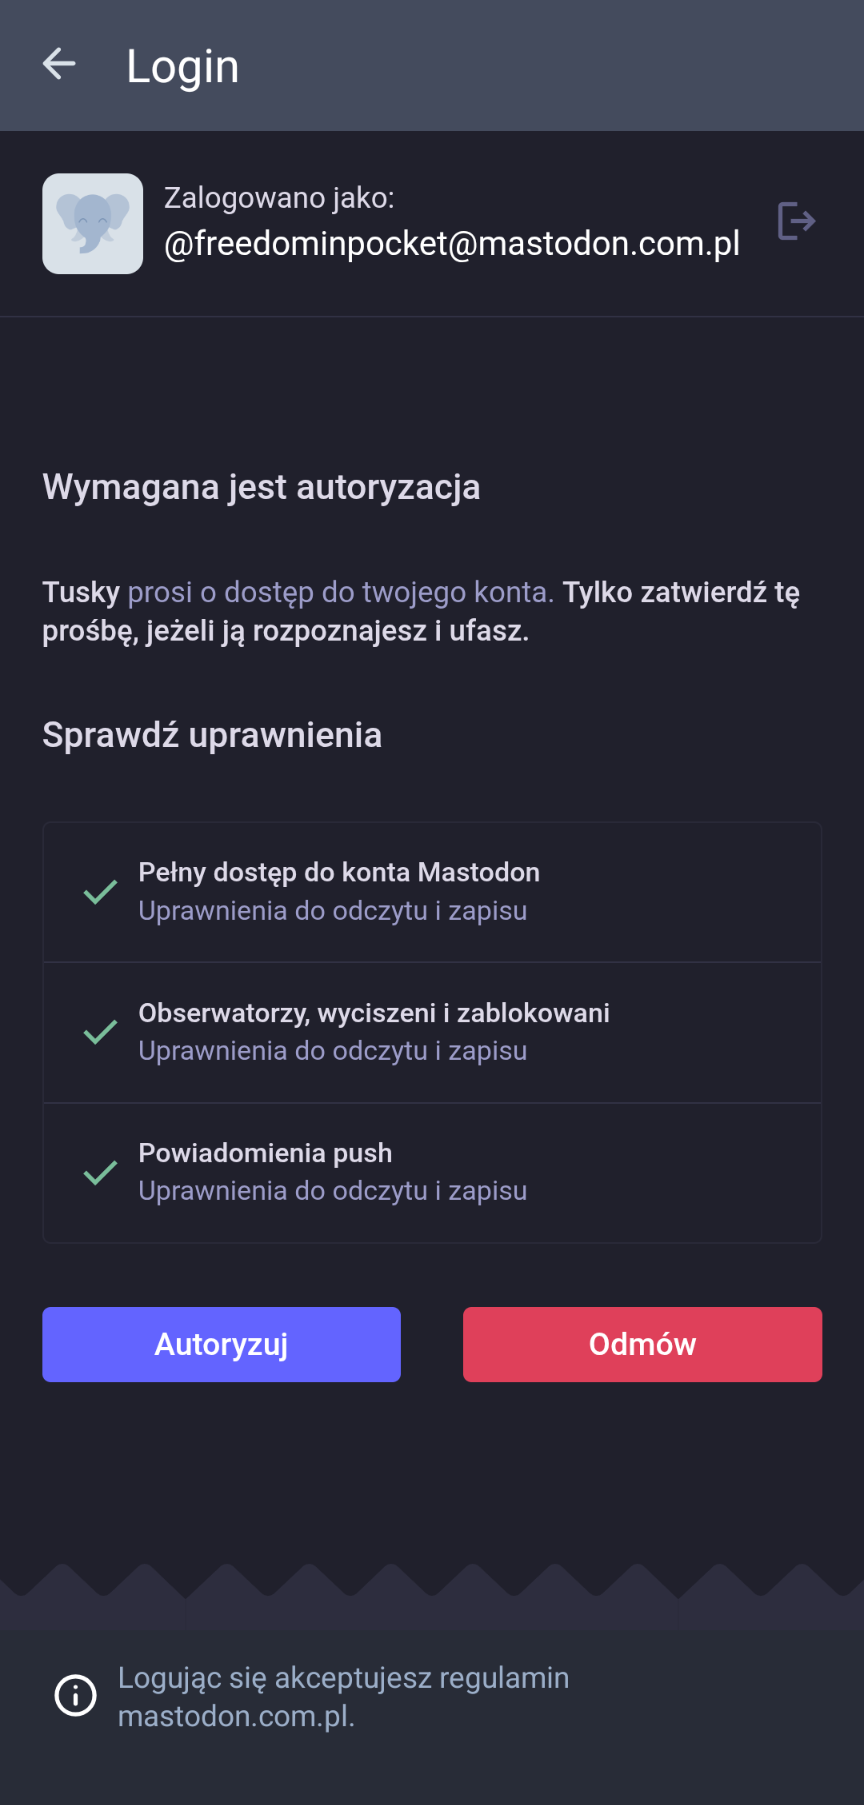Click the "Zalogowano jako:" label
864x1805 pixels.
279,198
